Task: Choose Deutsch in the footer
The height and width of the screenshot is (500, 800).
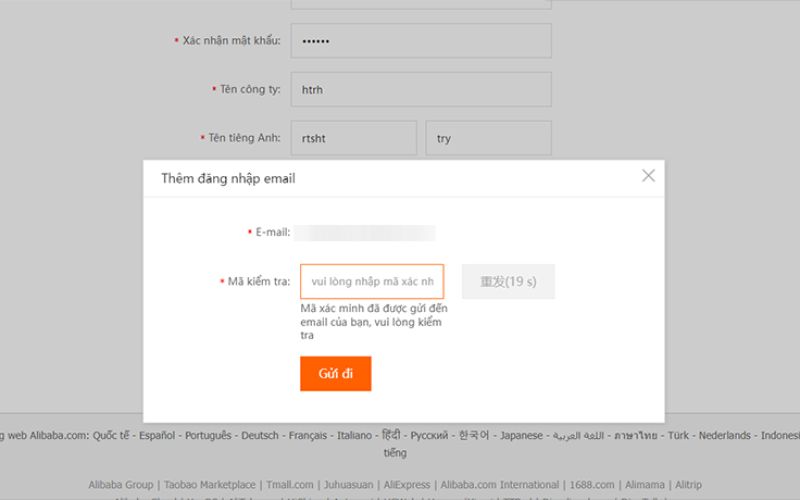Action: pos(260,436)
